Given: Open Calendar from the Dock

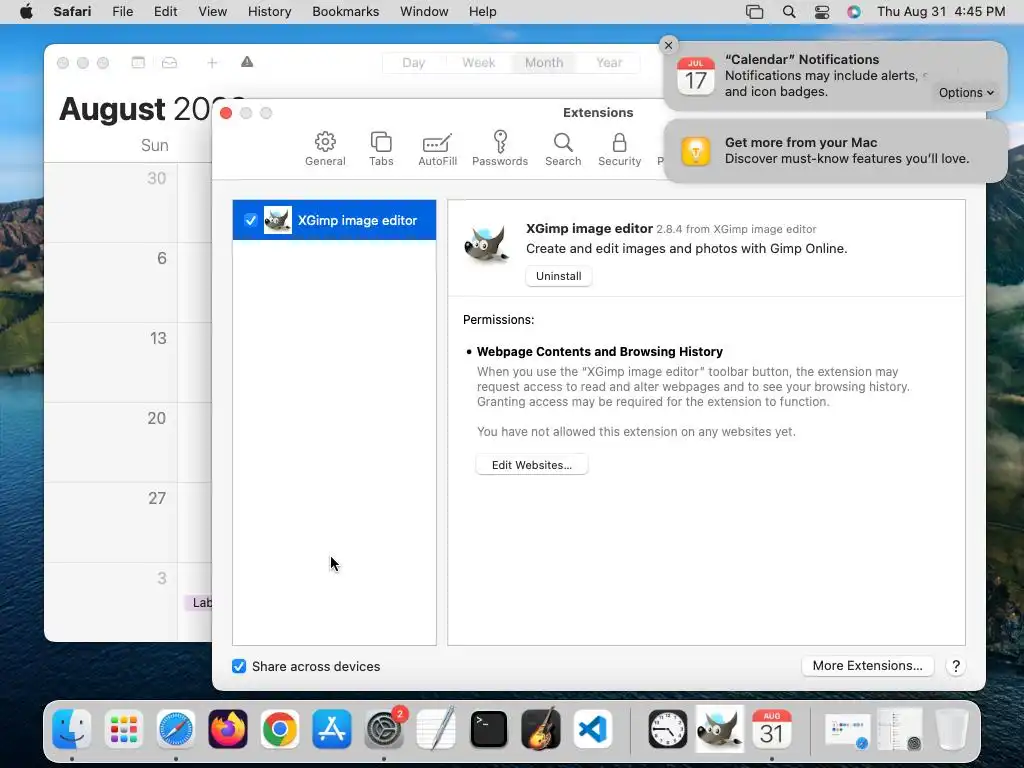Looking at the screenshot, I should click(772, 729).
